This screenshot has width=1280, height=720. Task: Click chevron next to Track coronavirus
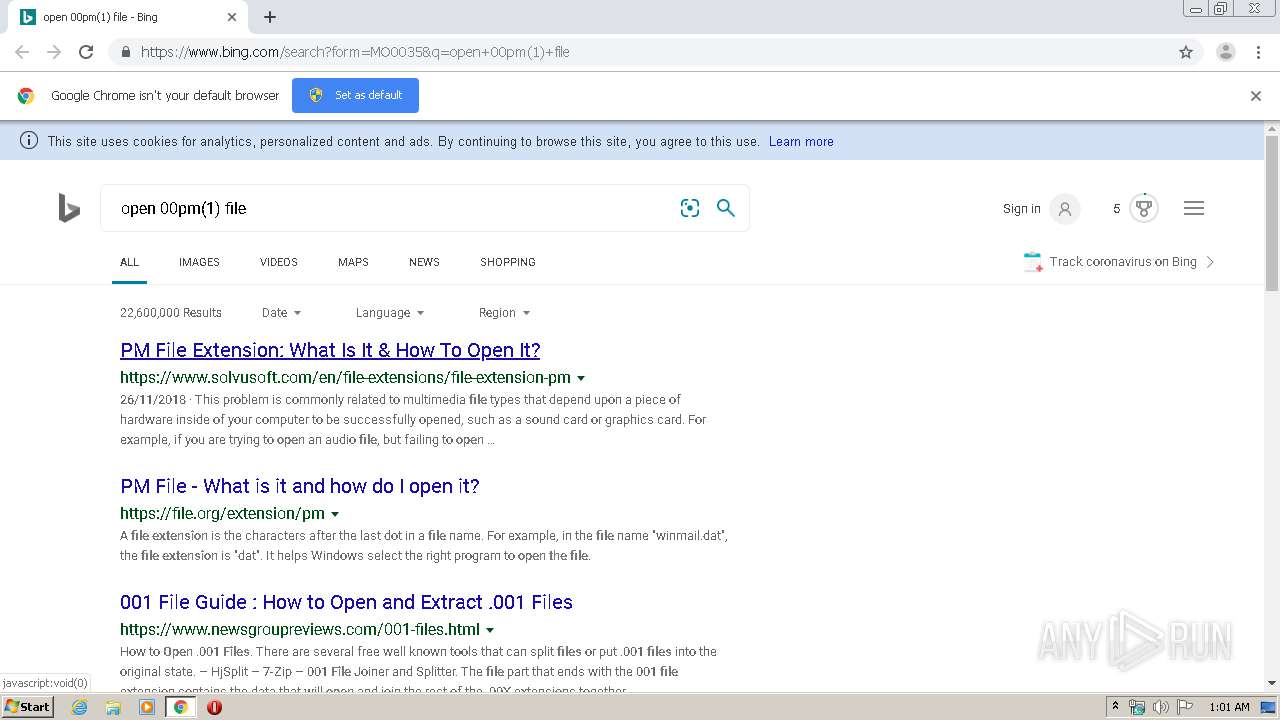pos(1210,262)
